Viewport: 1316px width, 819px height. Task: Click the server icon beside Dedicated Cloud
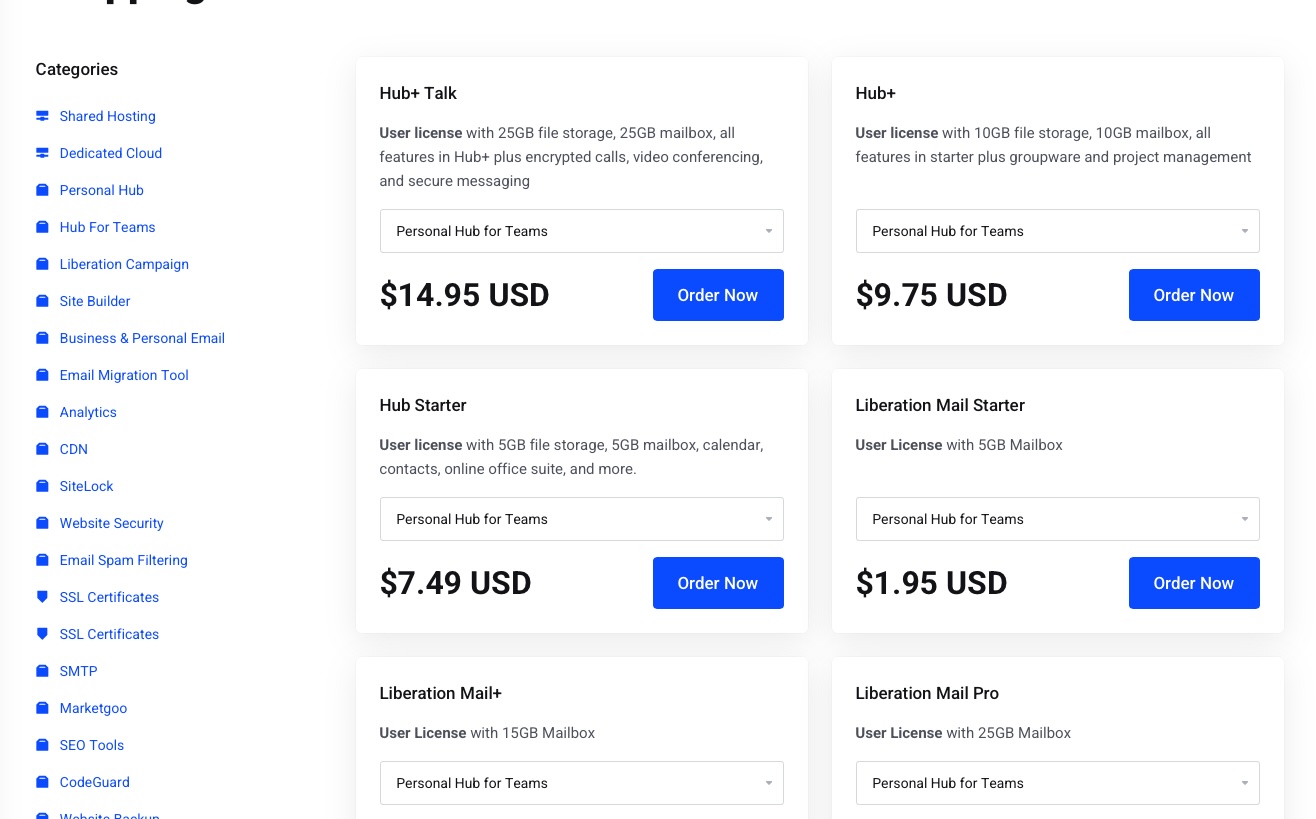pyautogui.click(x=42, y=153)
